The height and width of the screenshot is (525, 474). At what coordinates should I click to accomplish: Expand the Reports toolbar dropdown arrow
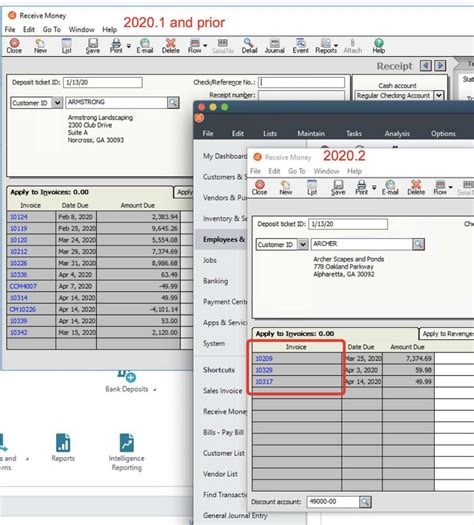click(x=336, y=46)
